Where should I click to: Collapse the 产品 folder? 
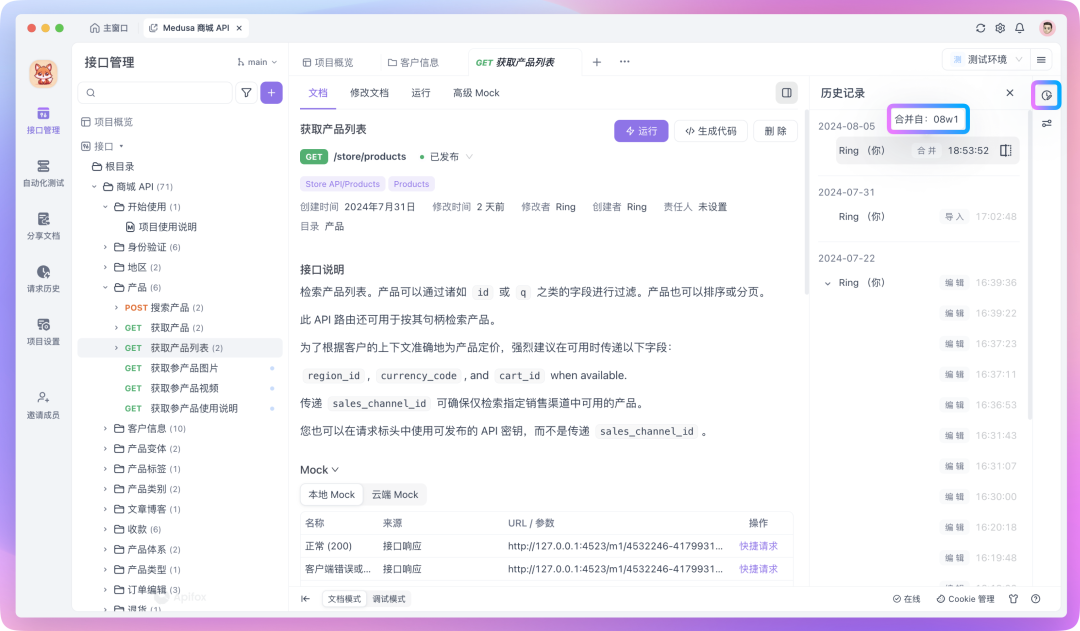105,287
